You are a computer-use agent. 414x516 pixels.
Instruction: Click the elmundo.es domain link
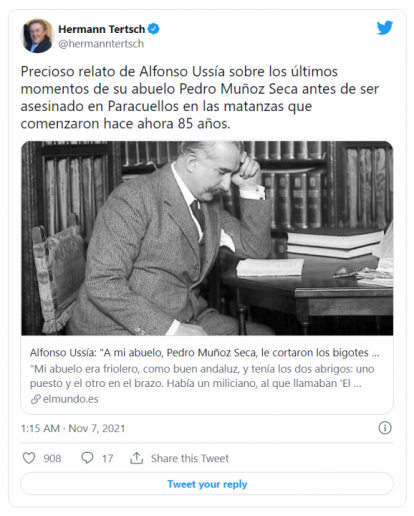pos(71,399)
